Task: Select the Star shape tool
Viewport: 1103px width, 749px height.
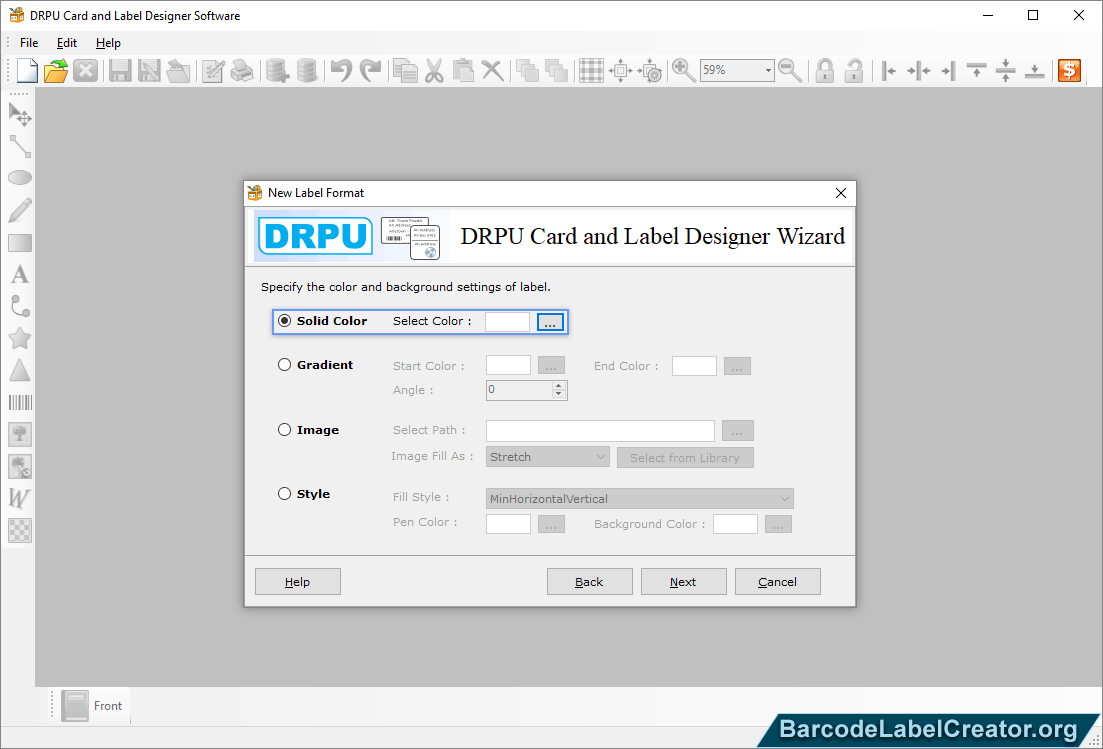Action: 20,338
